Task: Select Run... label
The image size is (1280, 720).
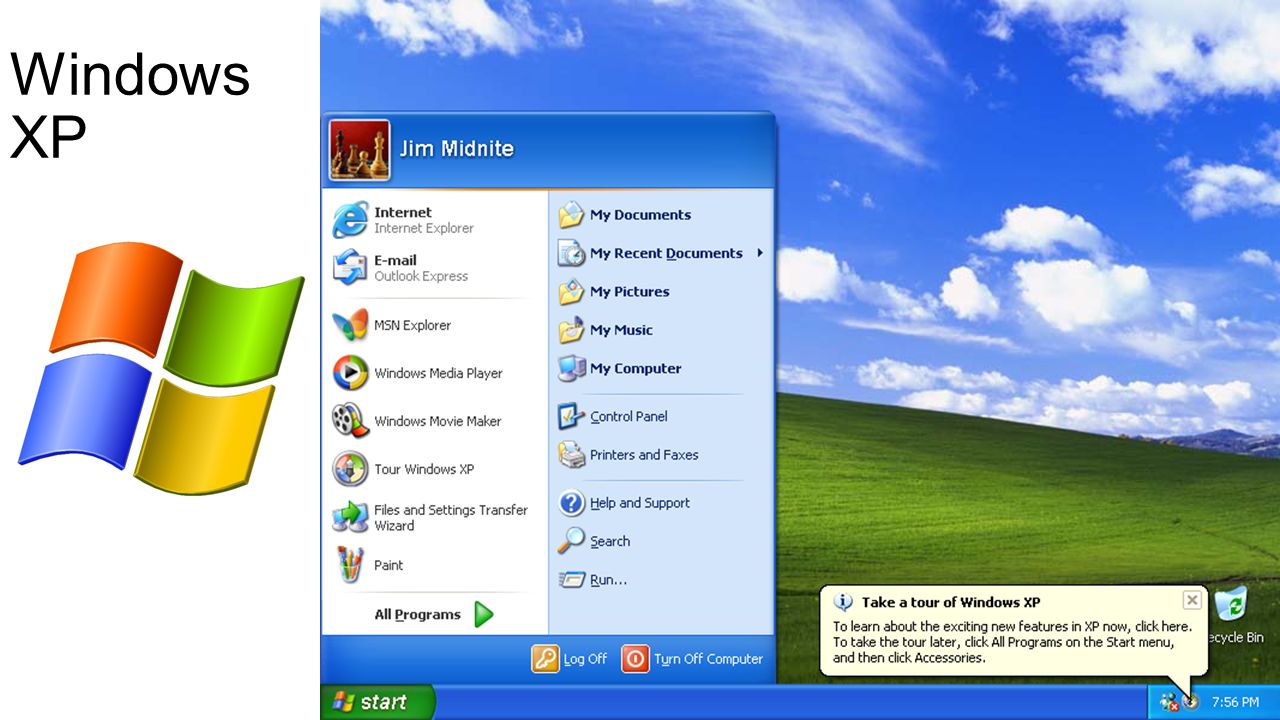Action: 608,579
